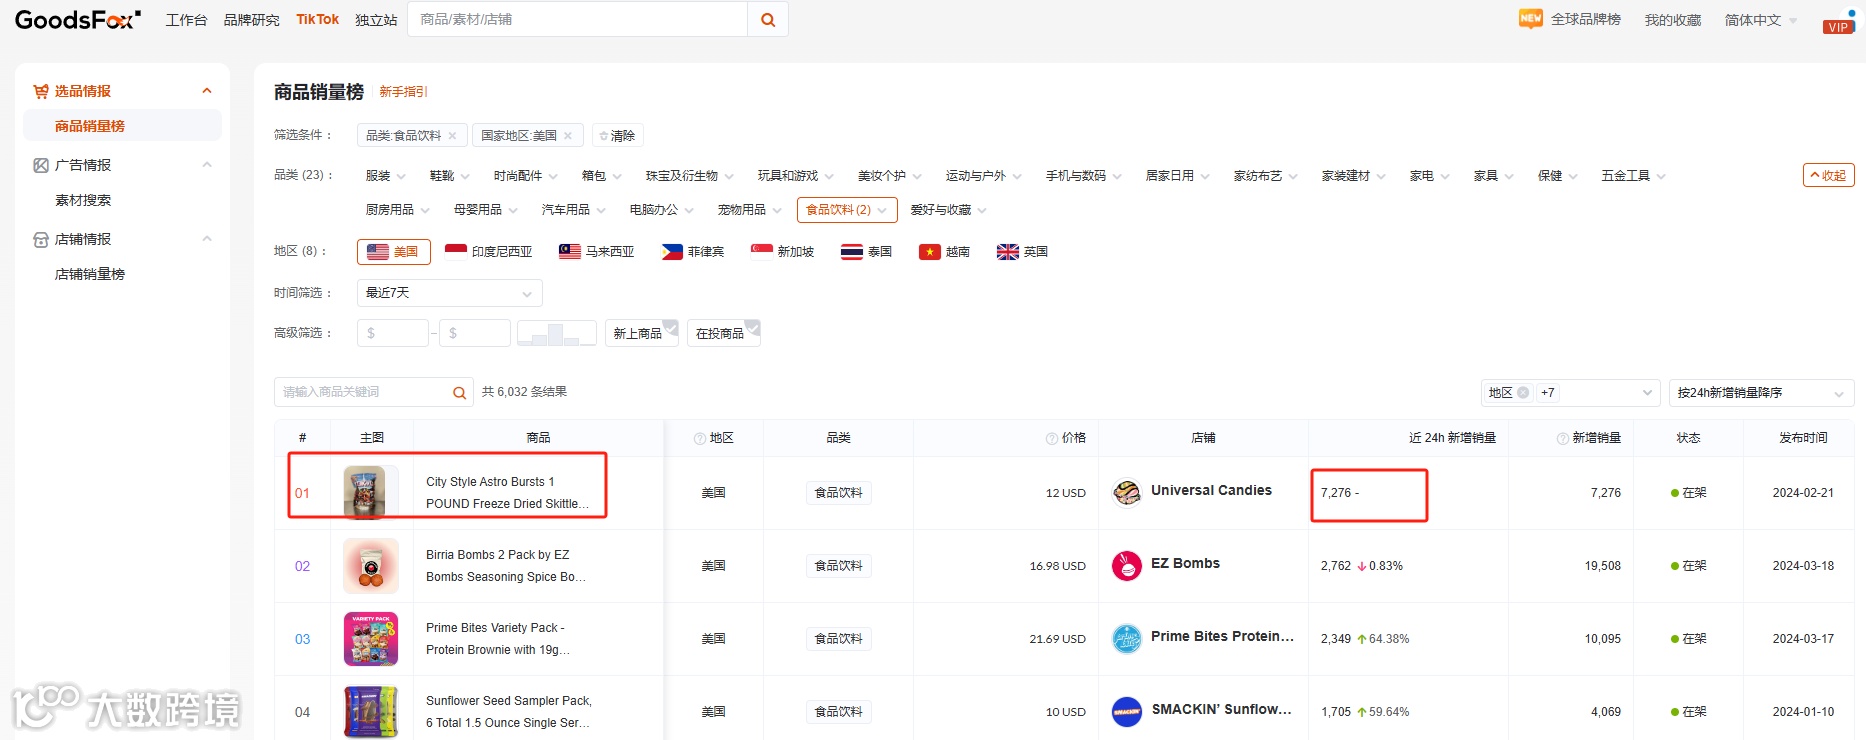This screenshot has width=1866, height=740.
Task: Select the 马来西亚 region filter
Action: tap(597, 252)
